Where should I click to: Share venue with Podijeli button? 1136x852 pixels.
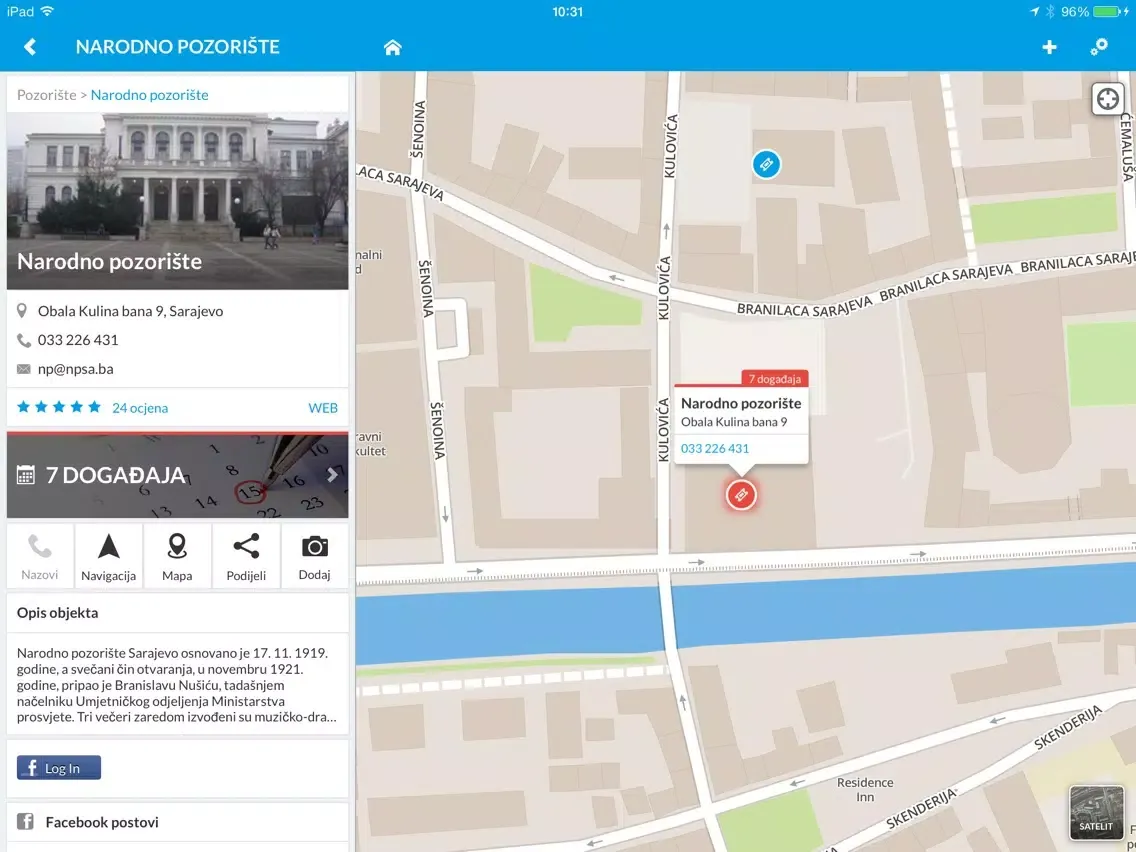[x=246, y=556]
